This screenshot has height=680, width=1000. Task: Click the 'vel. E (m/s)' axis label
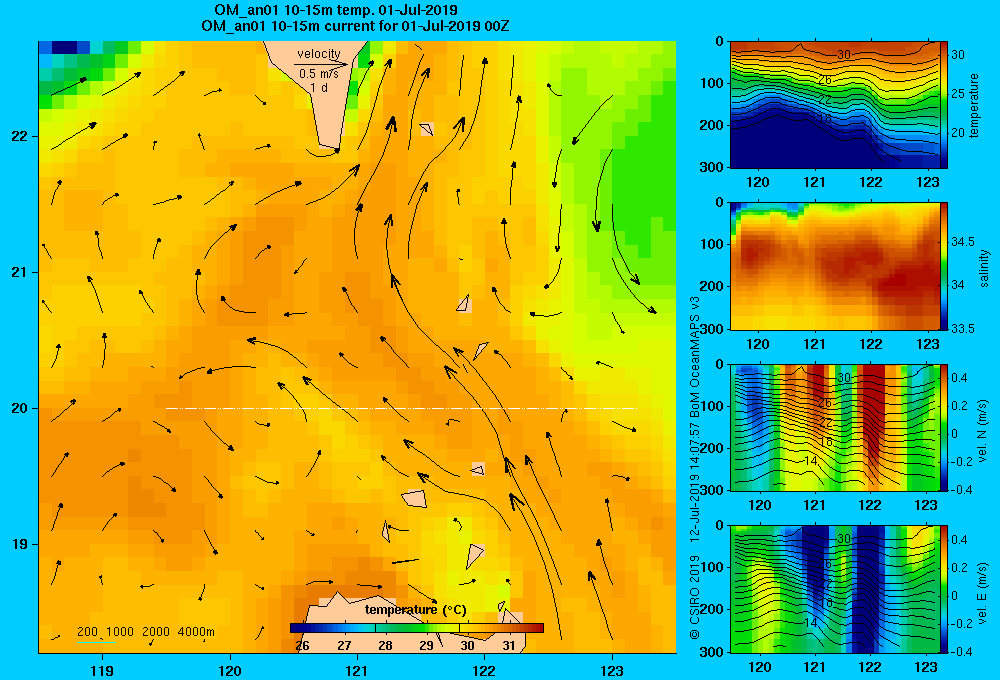click(x=983, y=593)
